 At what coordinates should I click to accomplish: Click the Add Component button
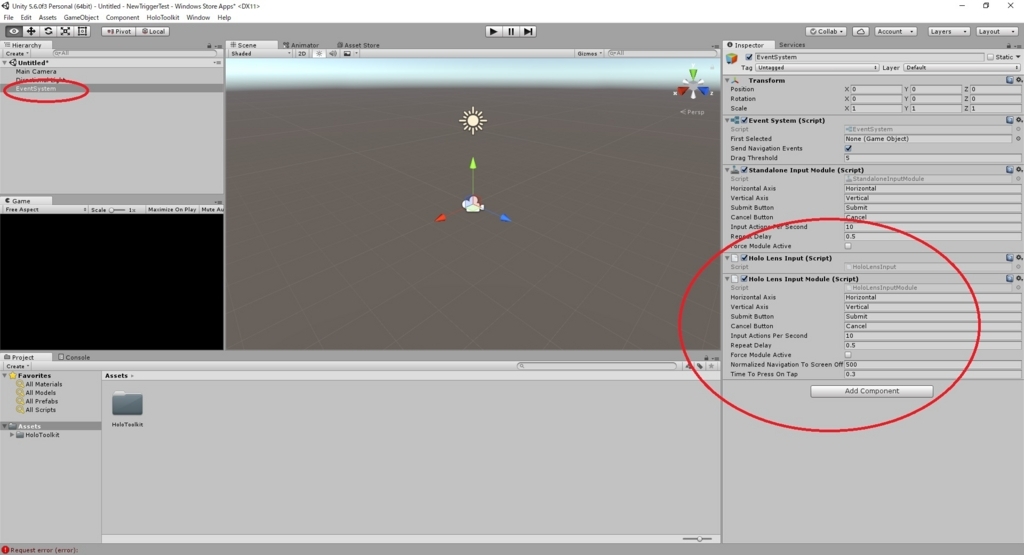coord(872,391)
